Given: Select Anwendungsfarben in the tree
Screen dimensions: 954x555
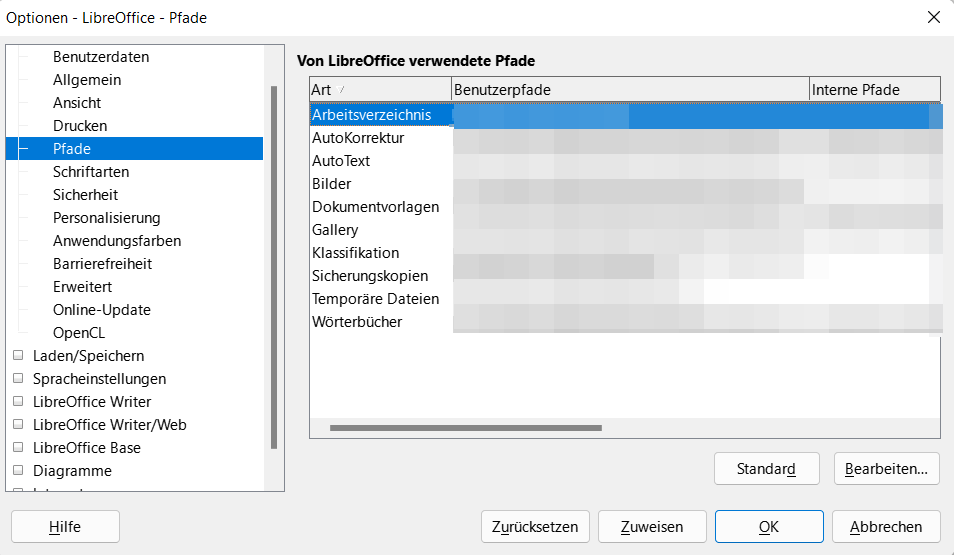Looking at the screenshot, I should point(117,241).
